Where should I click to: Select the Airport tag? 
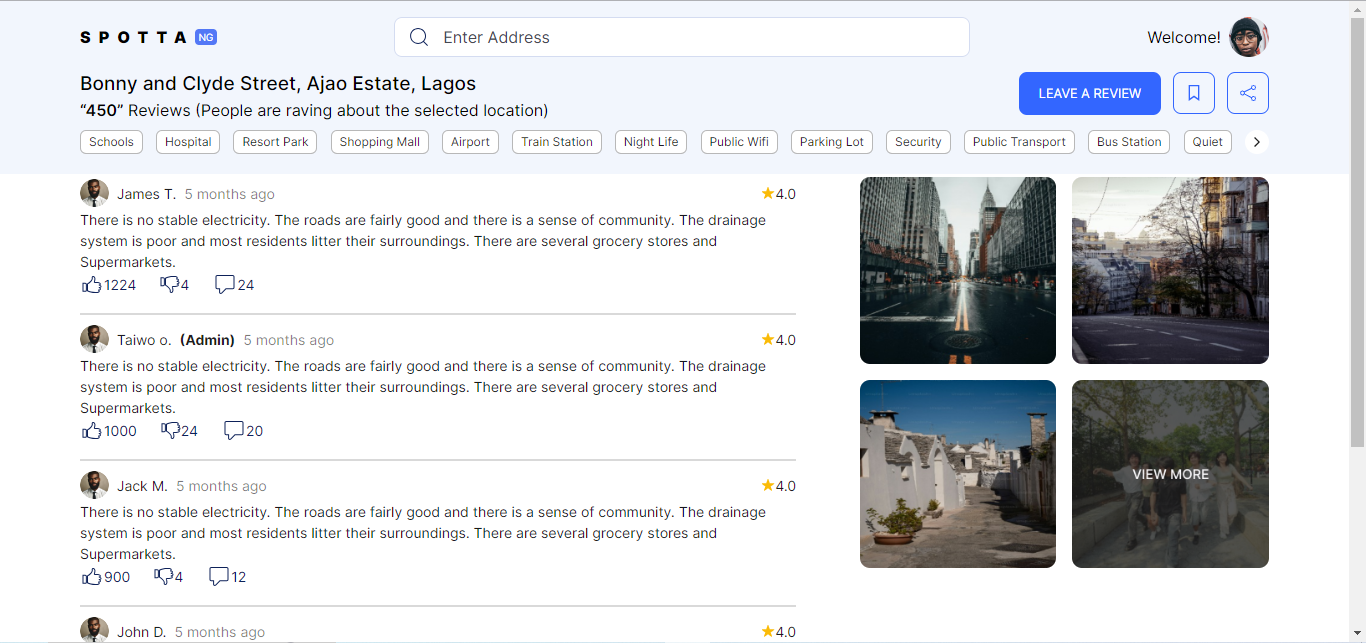470,142
